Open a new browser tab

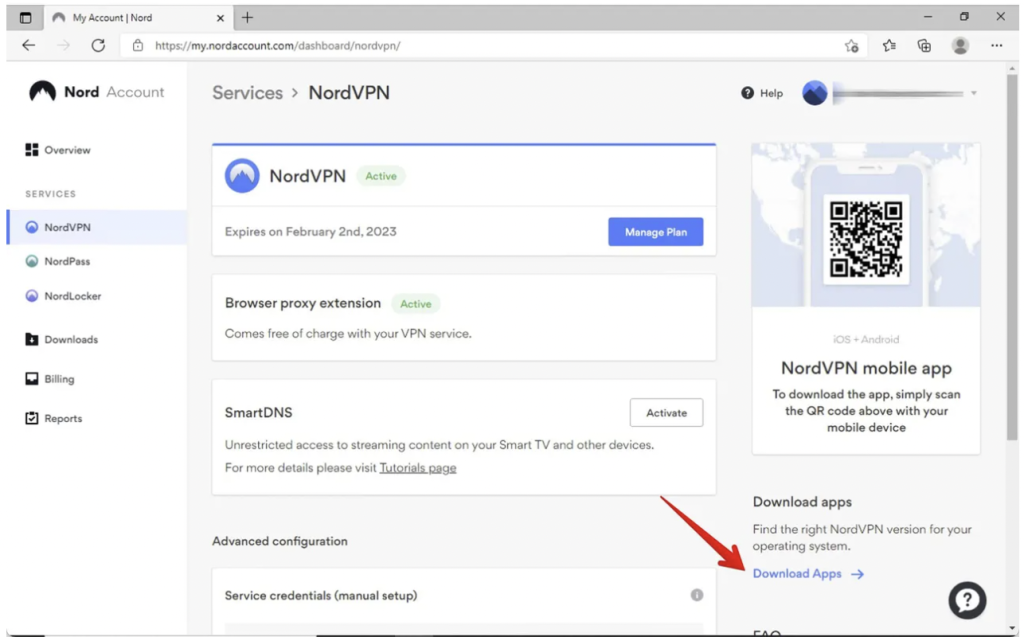[248, 17]
